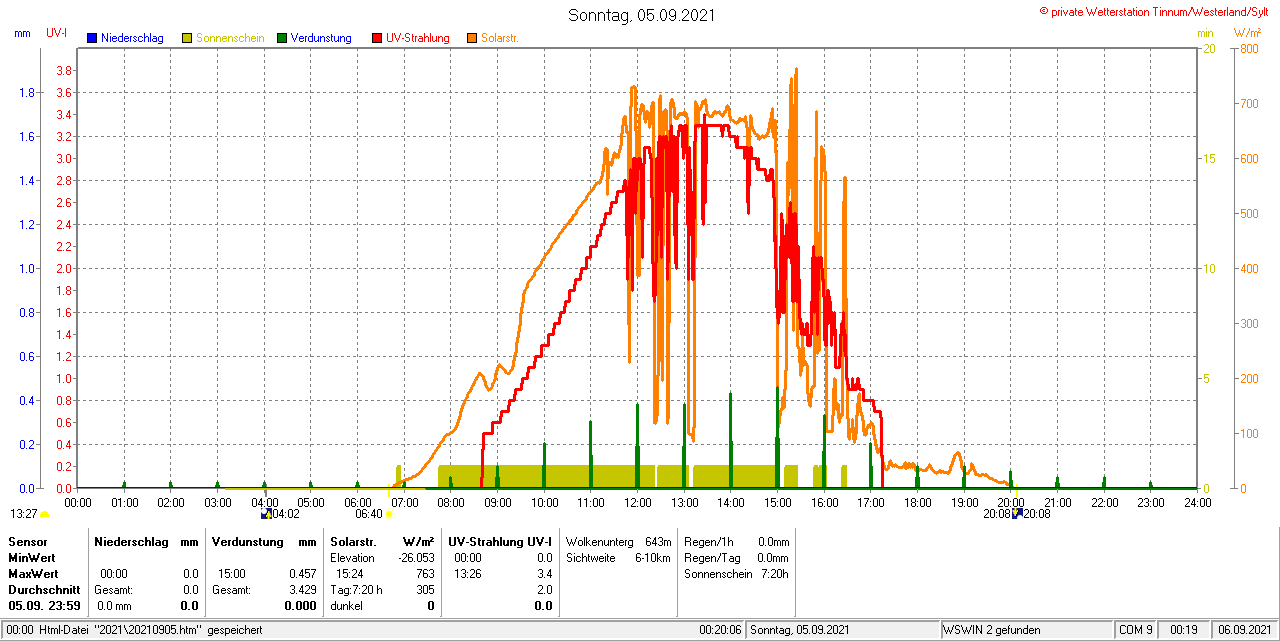Screen dimensions: 1280x641
Task: Click the yellow Sonnenschein legend swatch
Action: click(x=187, y=38)
